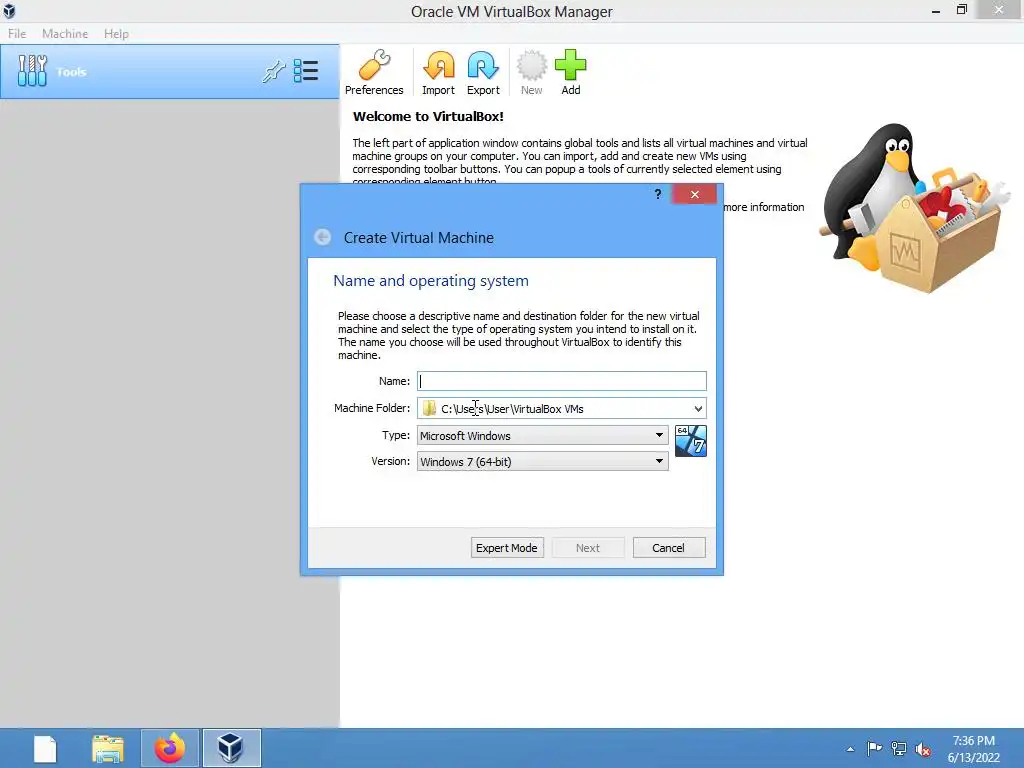Click the "Welcome to VirtualBox!" heading
The image size is (1024, 768).
tap(428, 116)
